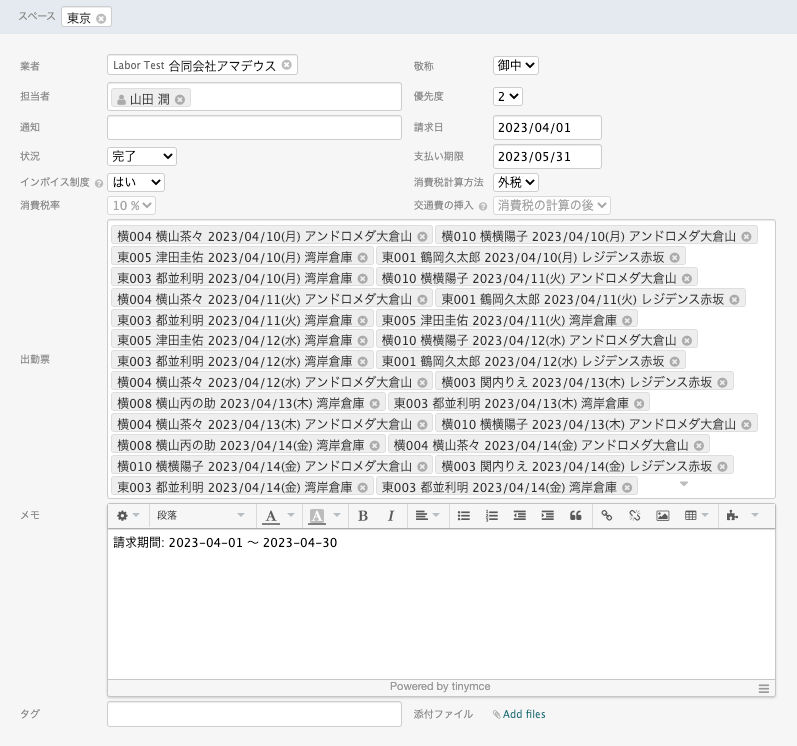Toggle italic formatting in memo editor
Viewport: 797px width, 746px height.
point(391,516)
